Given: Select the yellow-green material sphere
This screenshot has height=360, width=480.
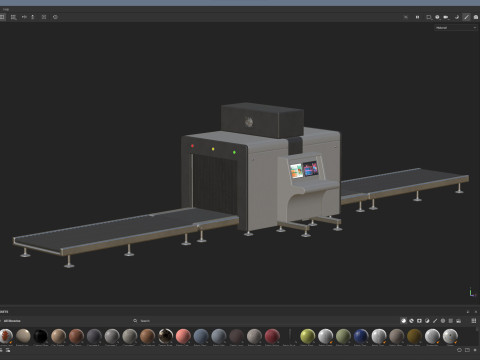Looking at the screenshot, I should [x=308, y=336].
